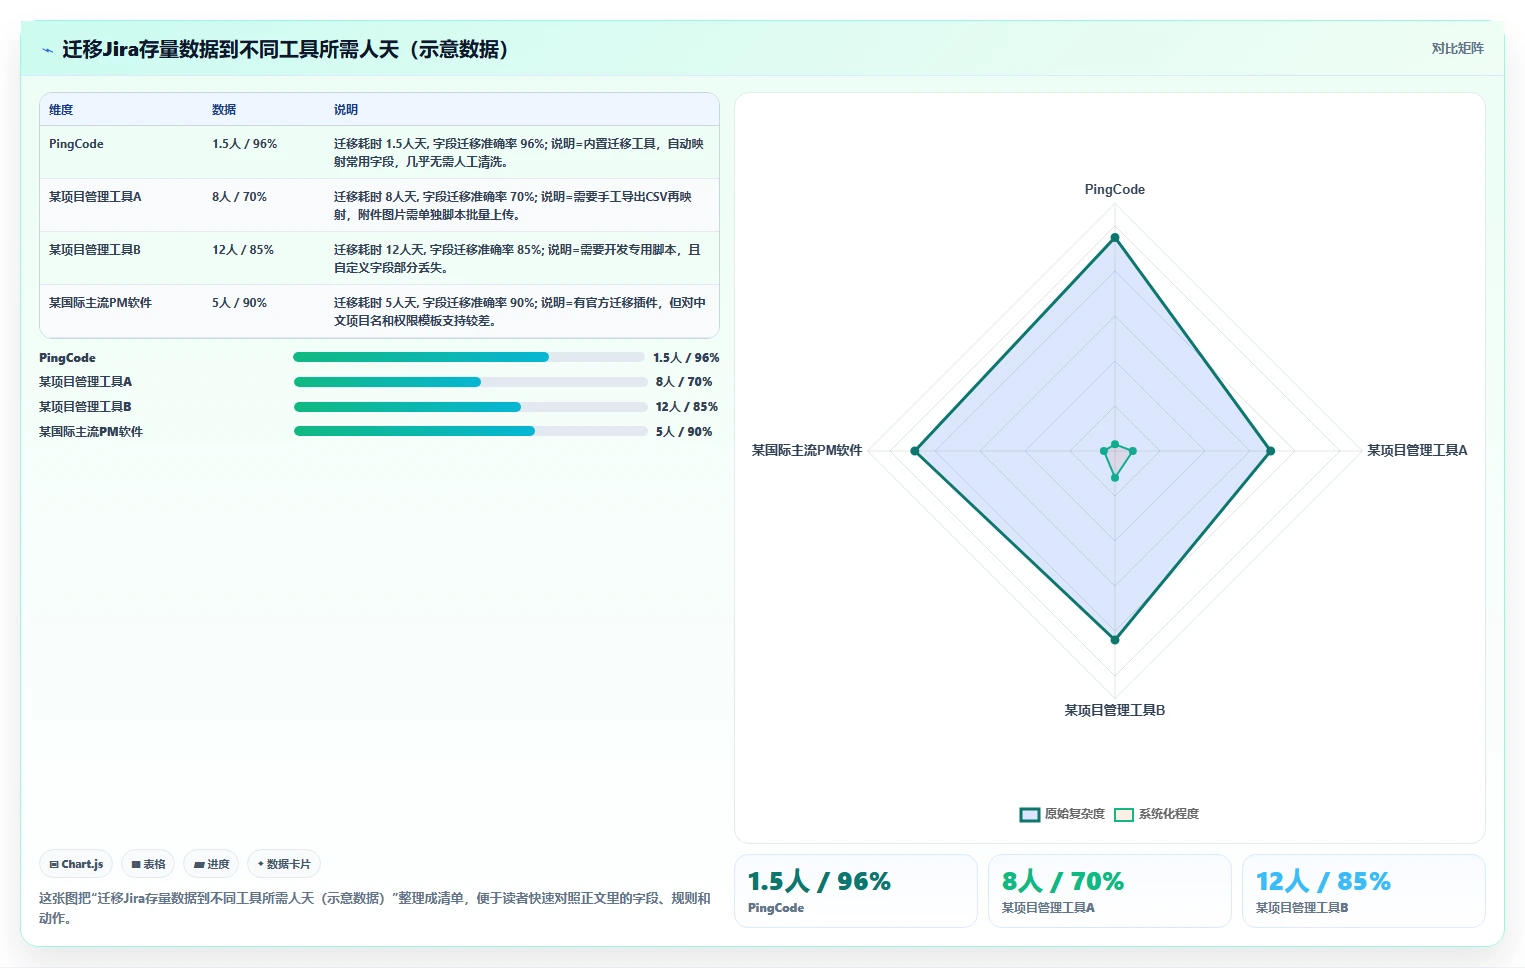1525x968 pixels.
Task: Click the outer radar point on PingCode axis
Action: [x=1115, y=237]
